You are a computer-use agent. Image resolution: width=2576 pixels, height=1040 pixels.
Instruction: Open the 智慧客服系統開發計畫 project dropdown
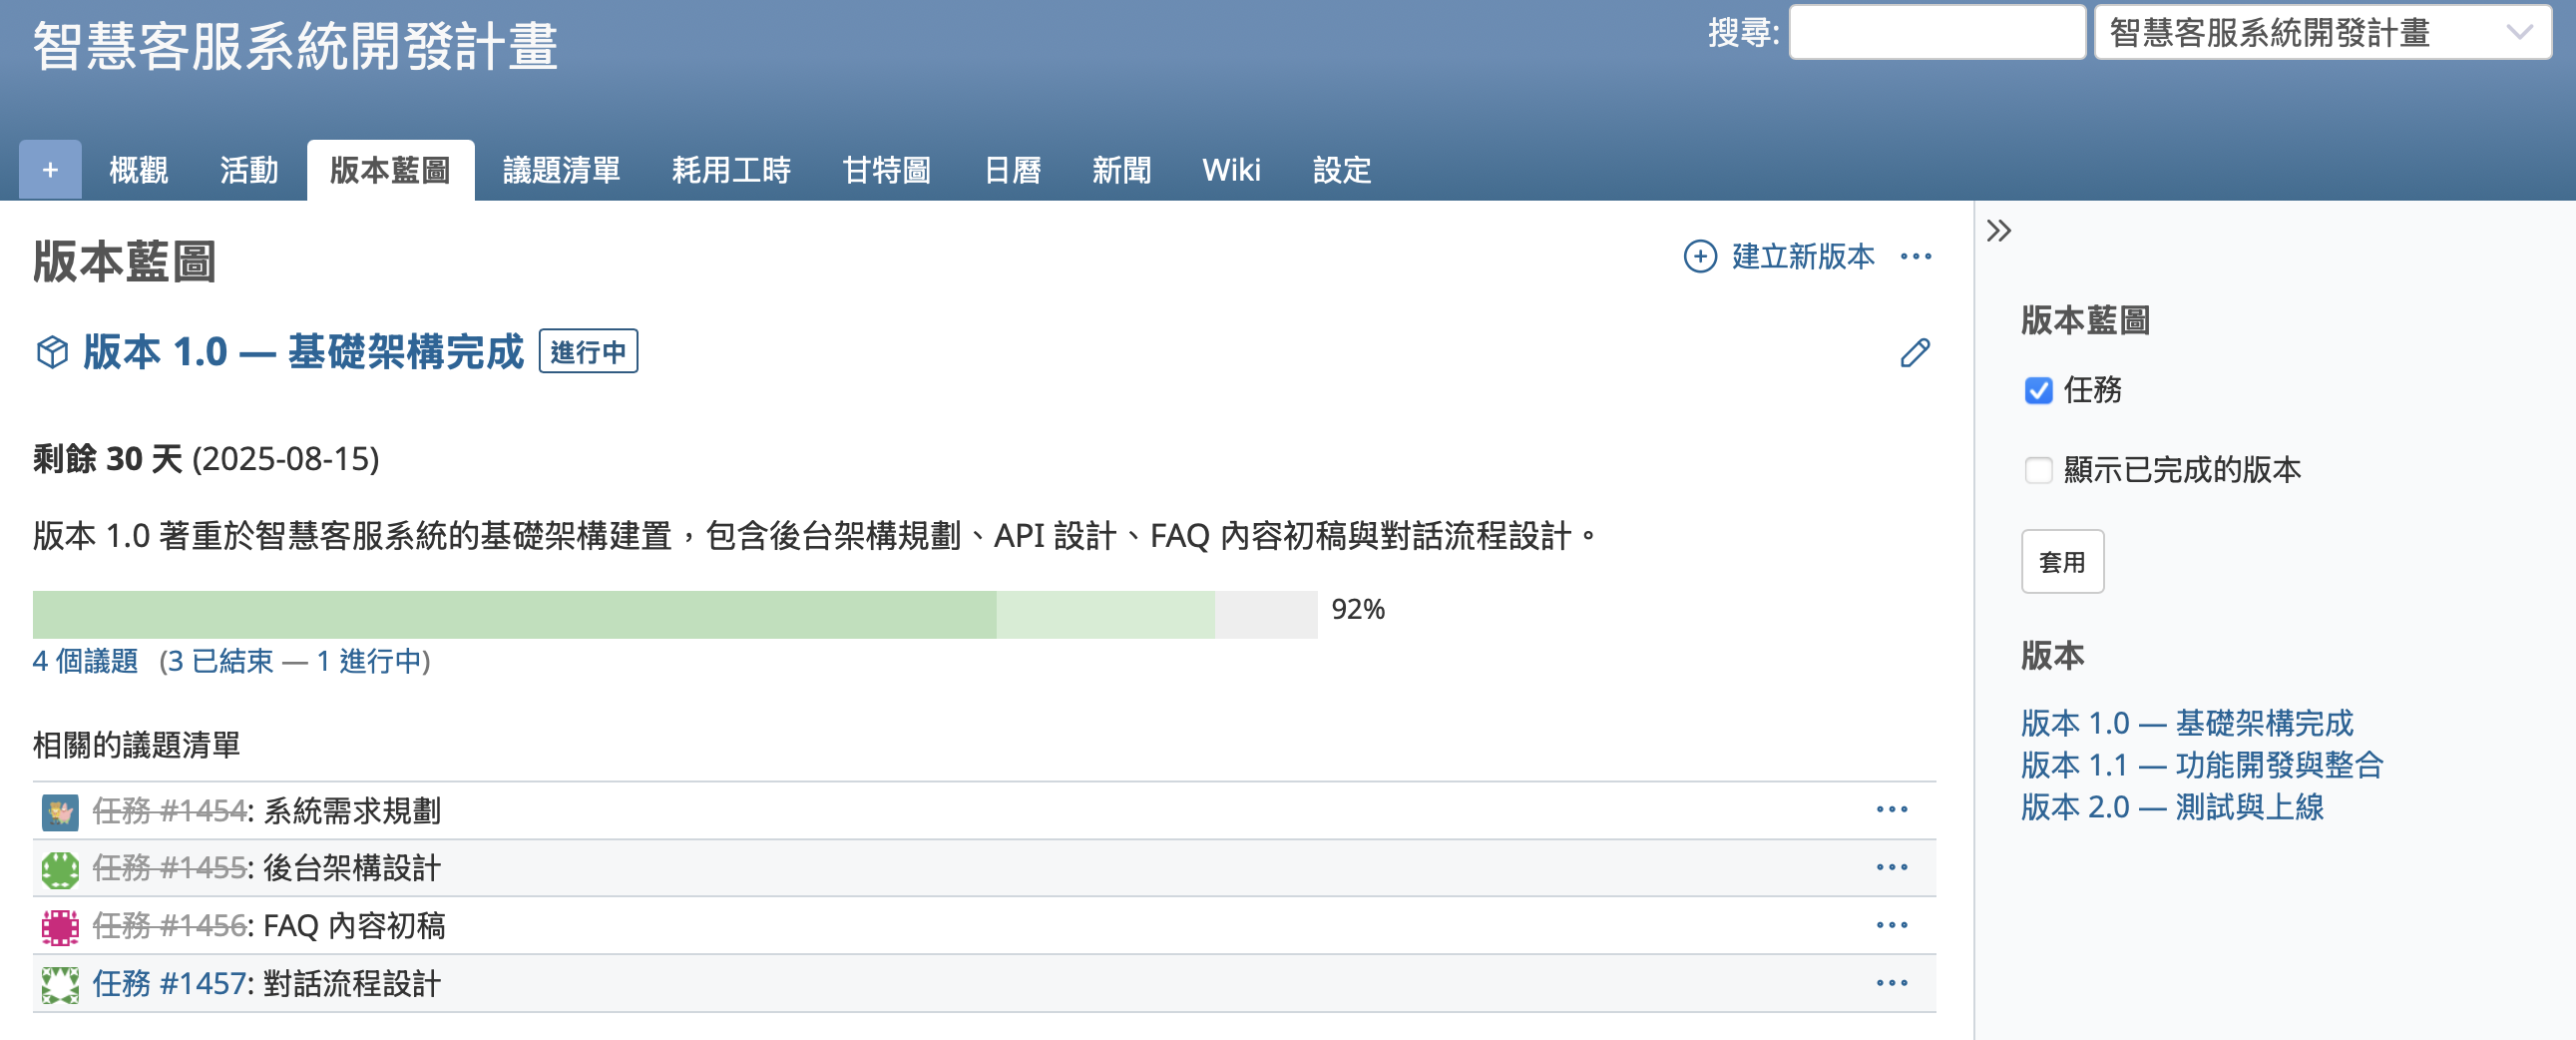tap(2322, 32)
